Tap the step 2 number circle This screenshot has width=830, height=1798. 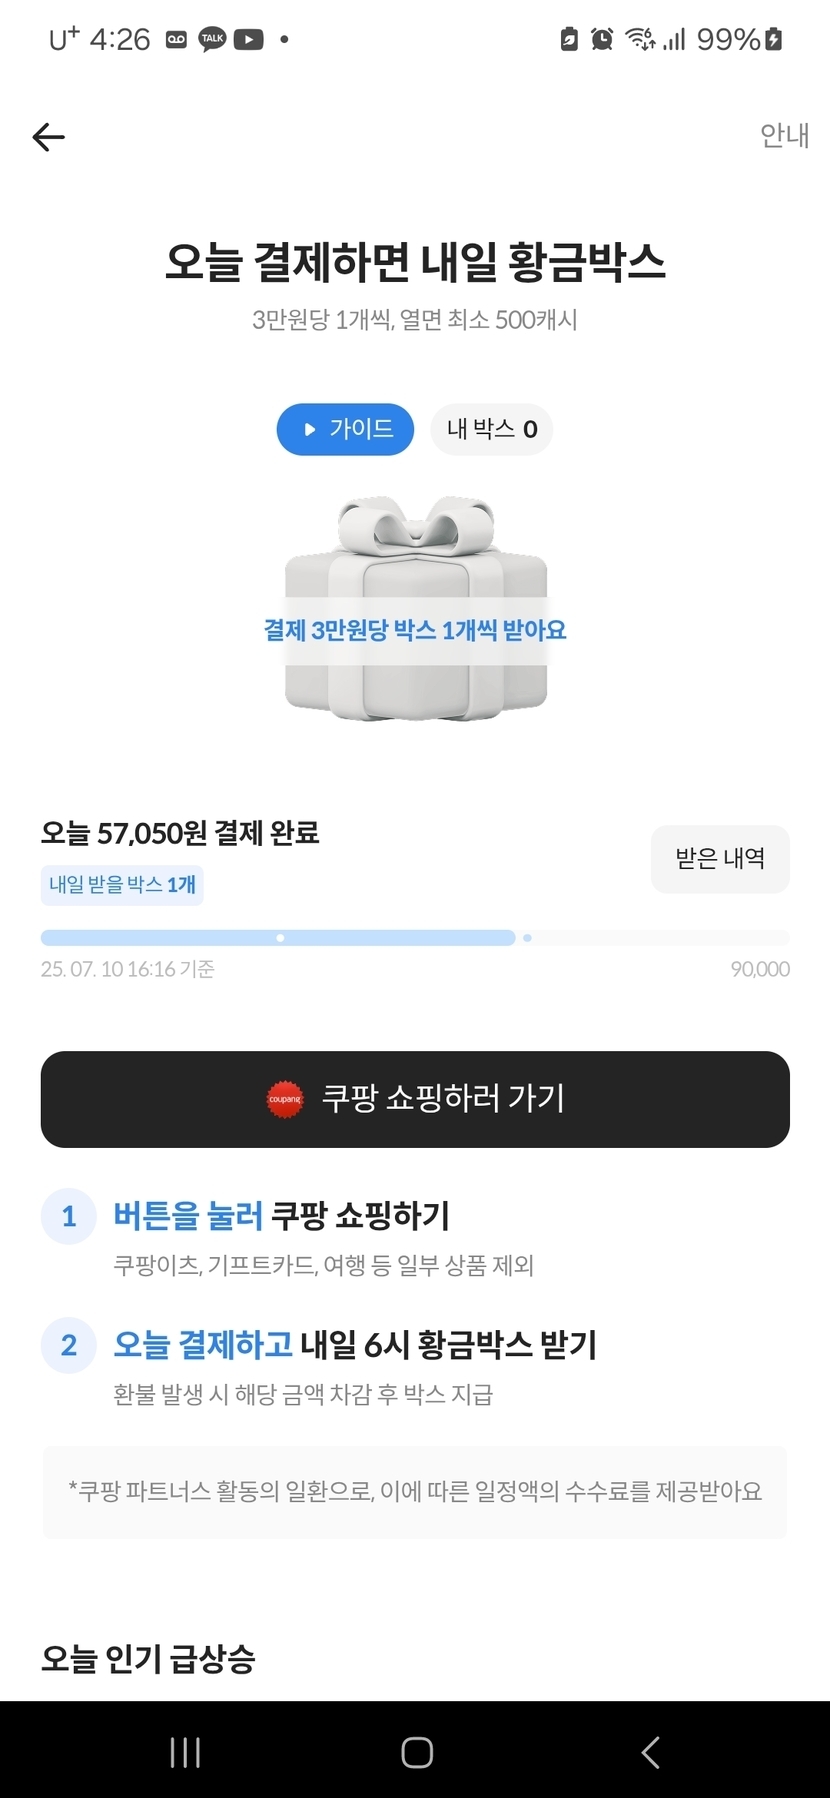pos(68,1345)
